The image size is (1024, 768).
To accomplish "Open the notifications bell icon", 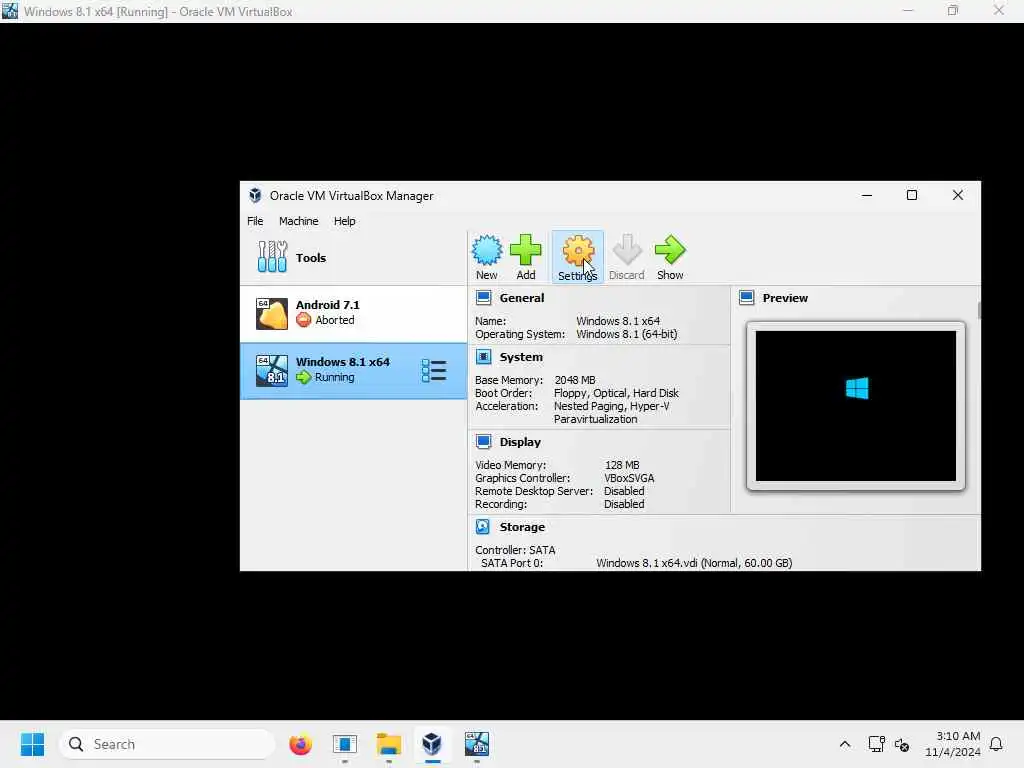I will 996,744.
